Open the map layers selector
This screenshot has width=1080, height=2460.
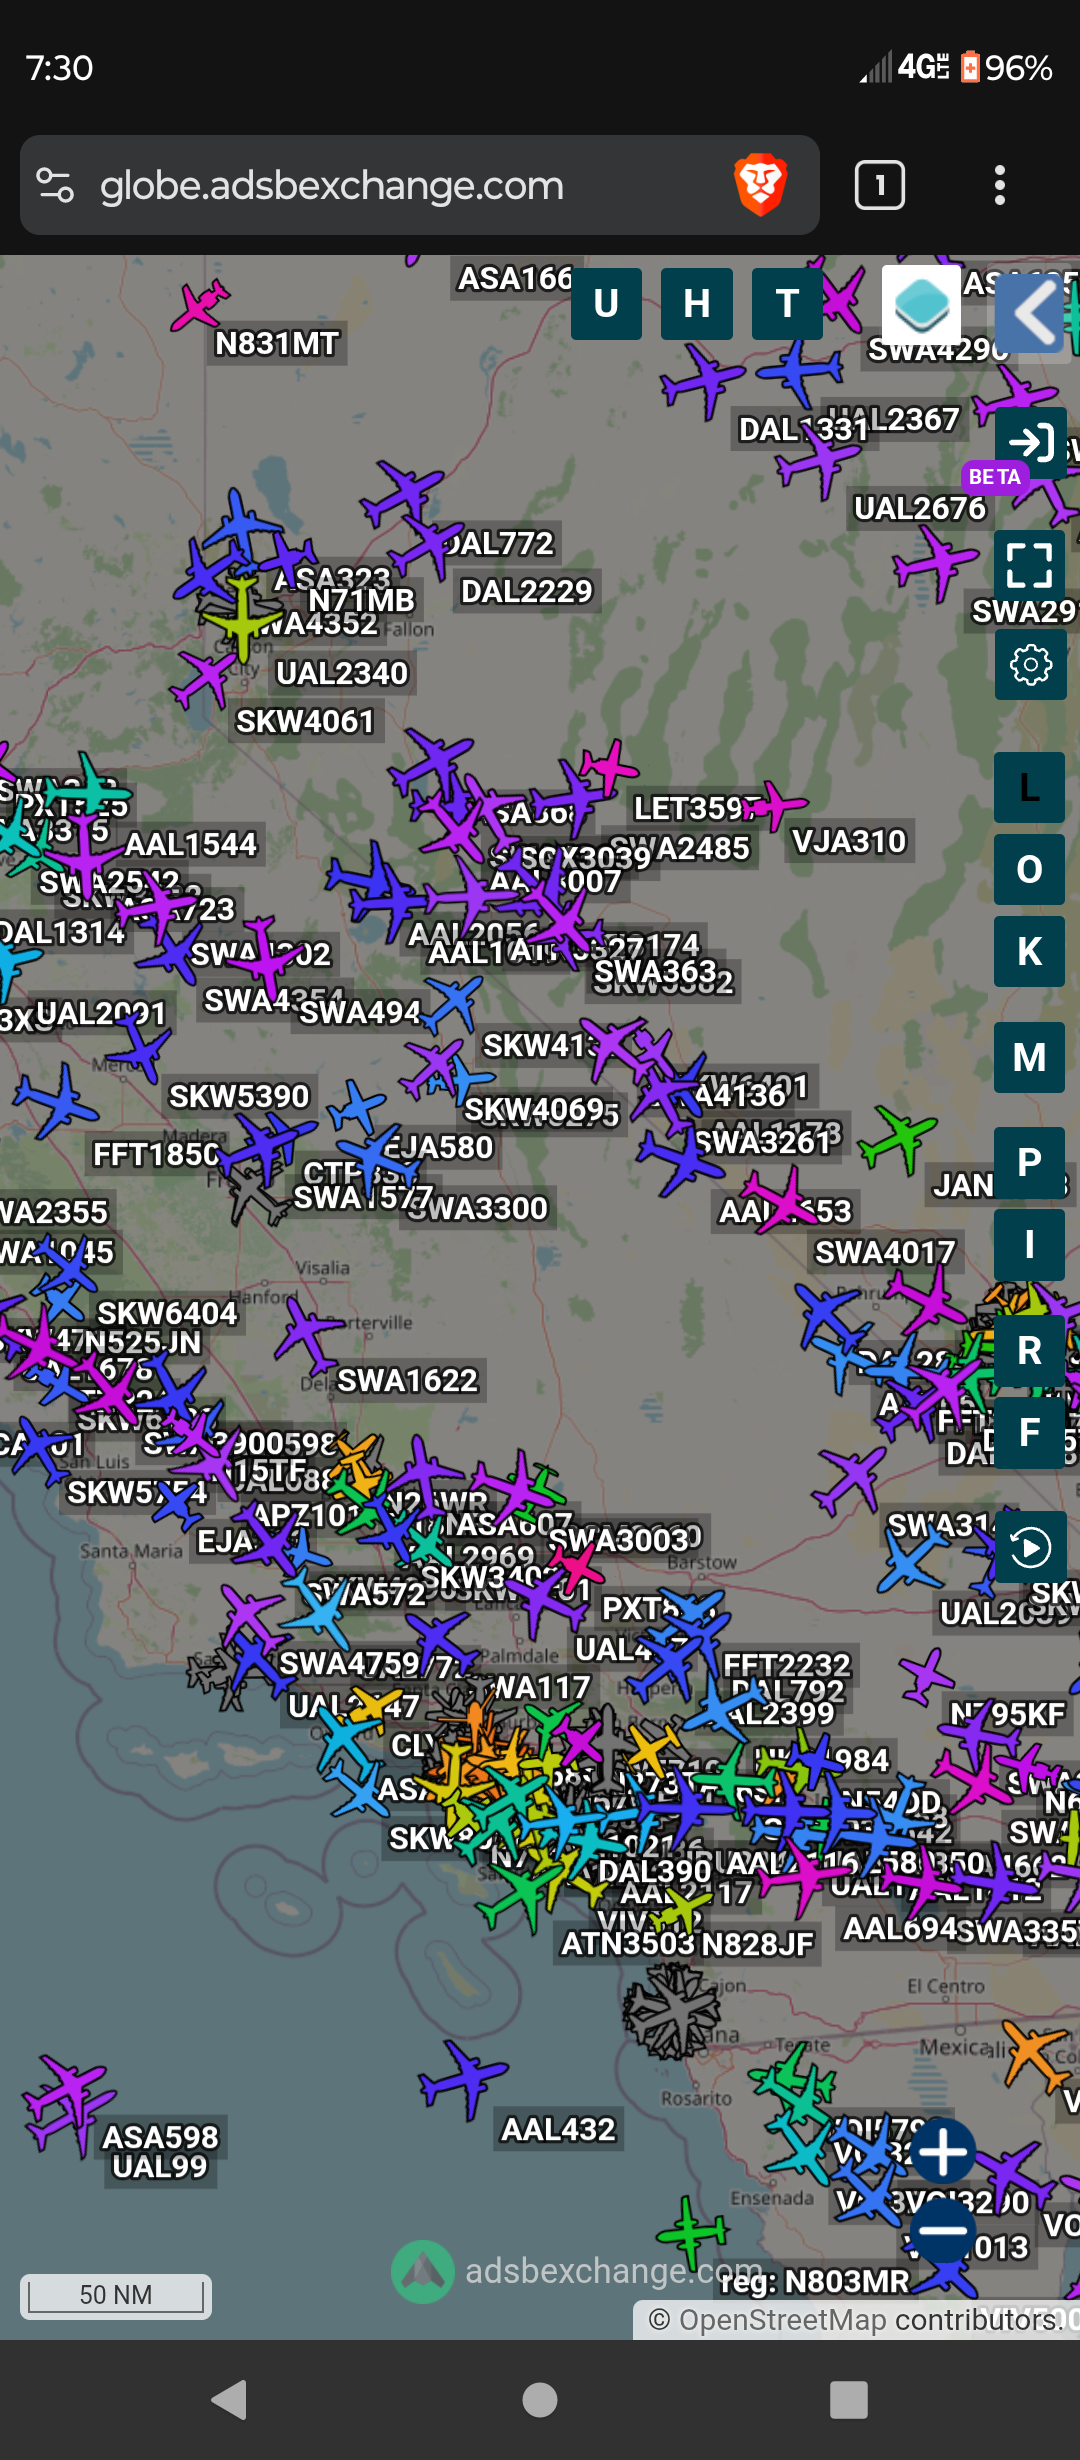[x=921, y=304]
